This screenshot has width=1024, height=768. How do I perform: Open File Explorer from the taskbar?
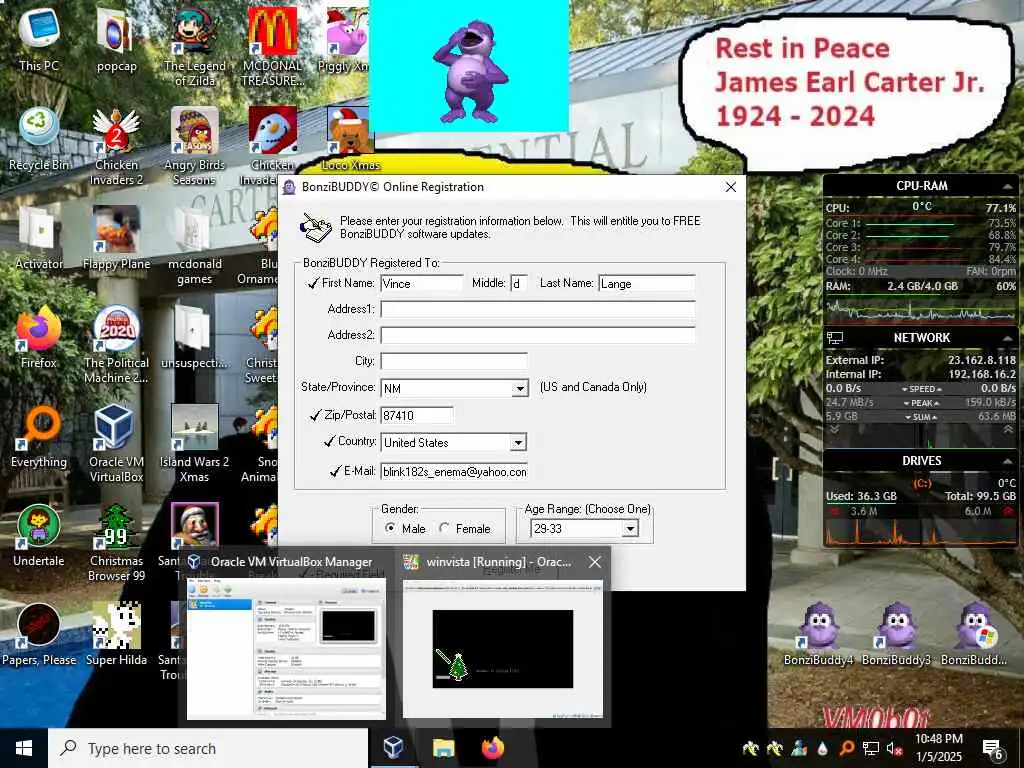(443, 748)
